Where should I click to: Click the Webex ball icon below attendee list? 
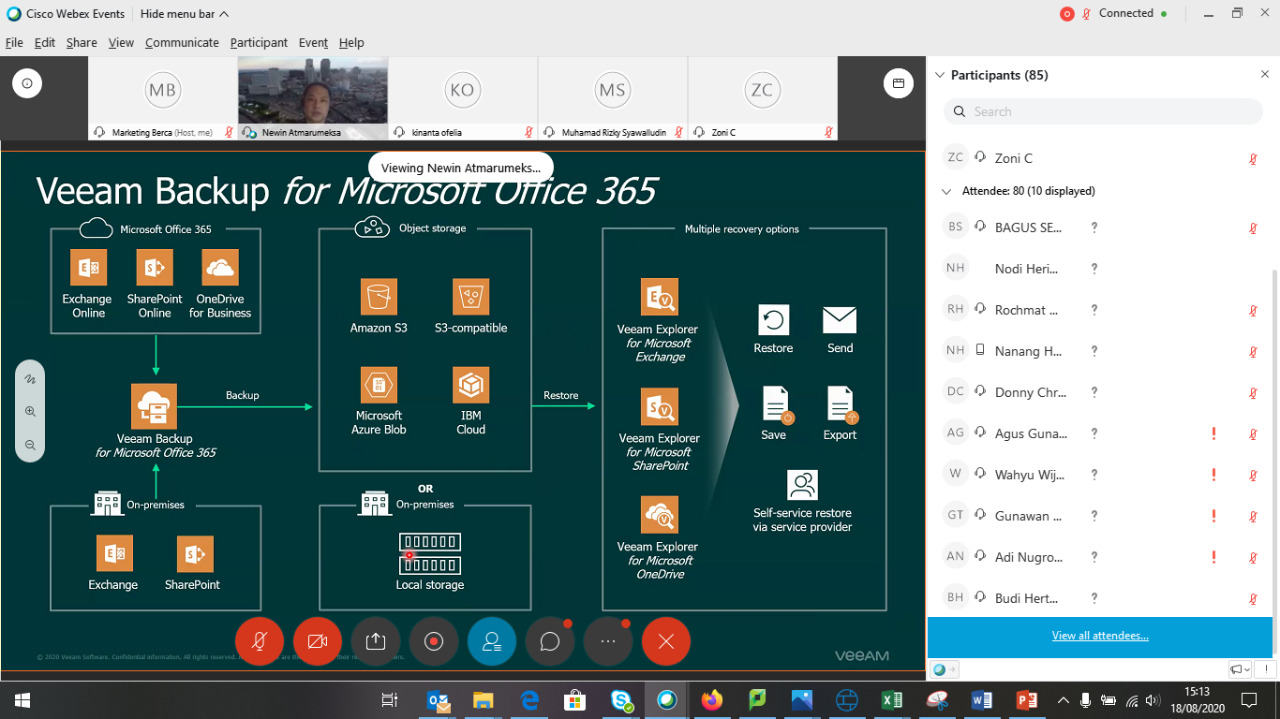pos(944,669)
